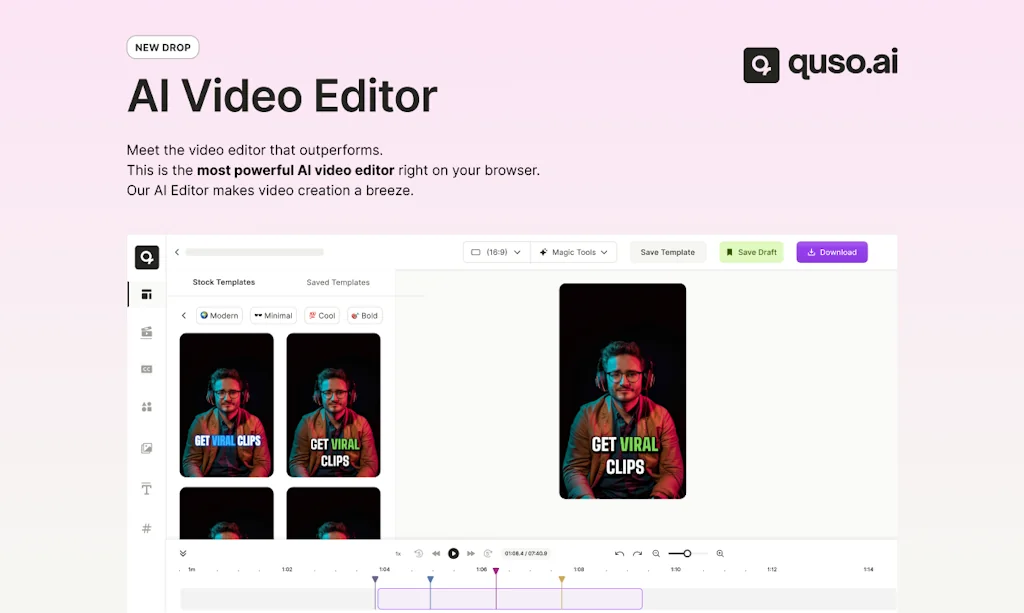The width and height of the screenshot is (1024, 613).
Task: Open the (16:9) aspect ratio dropdown
Action: pyautogui.click(x=495, y=252)
